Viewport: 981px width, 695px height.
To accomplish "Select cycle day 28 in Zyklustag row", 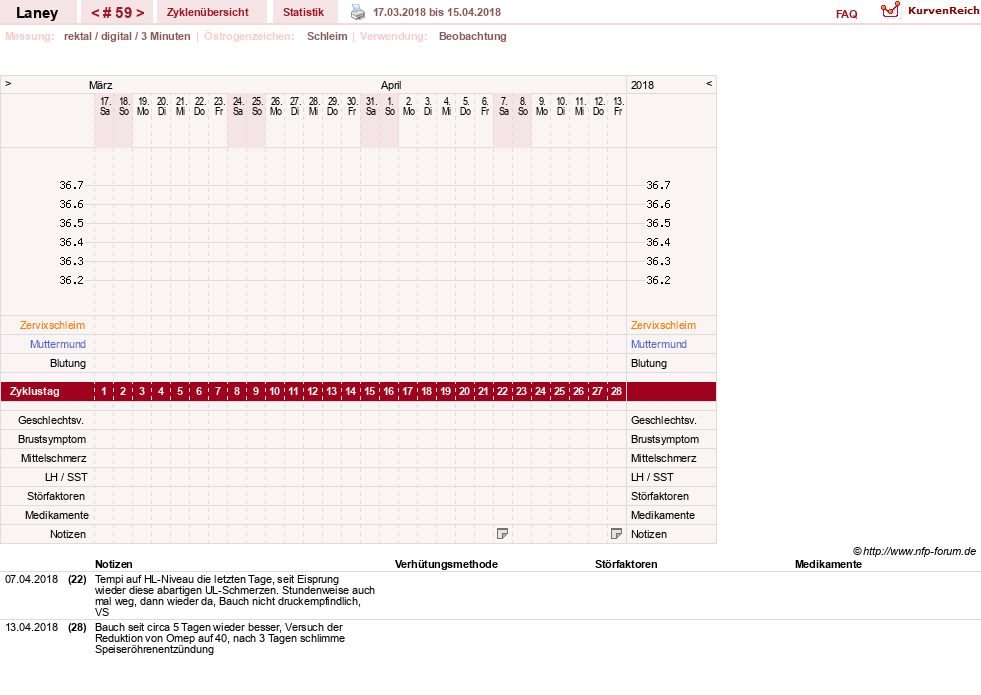I will tap(616, 392).
